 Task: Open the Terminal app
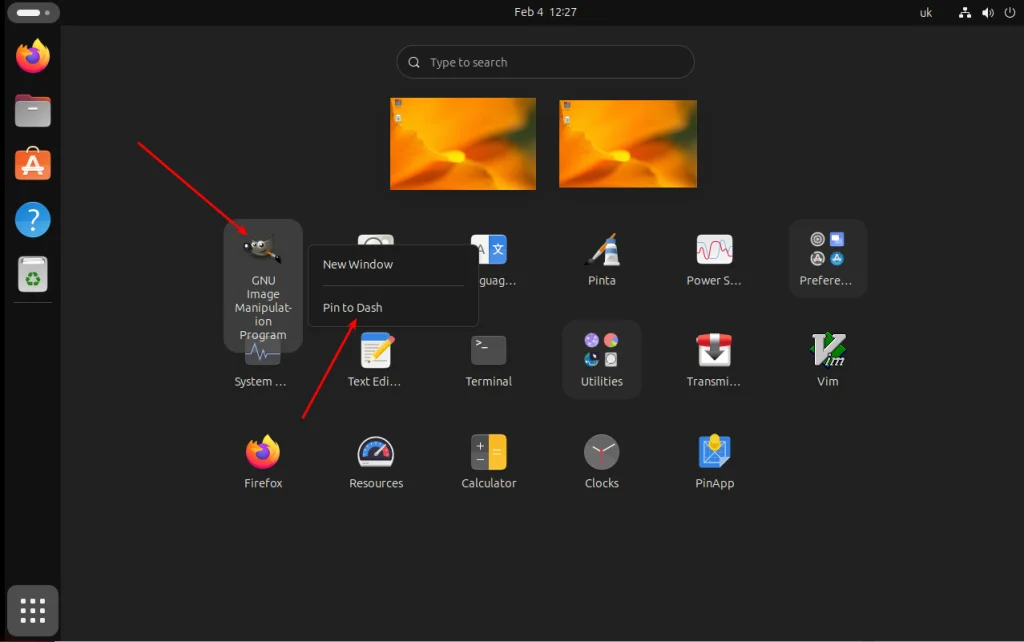coord(488,351)
